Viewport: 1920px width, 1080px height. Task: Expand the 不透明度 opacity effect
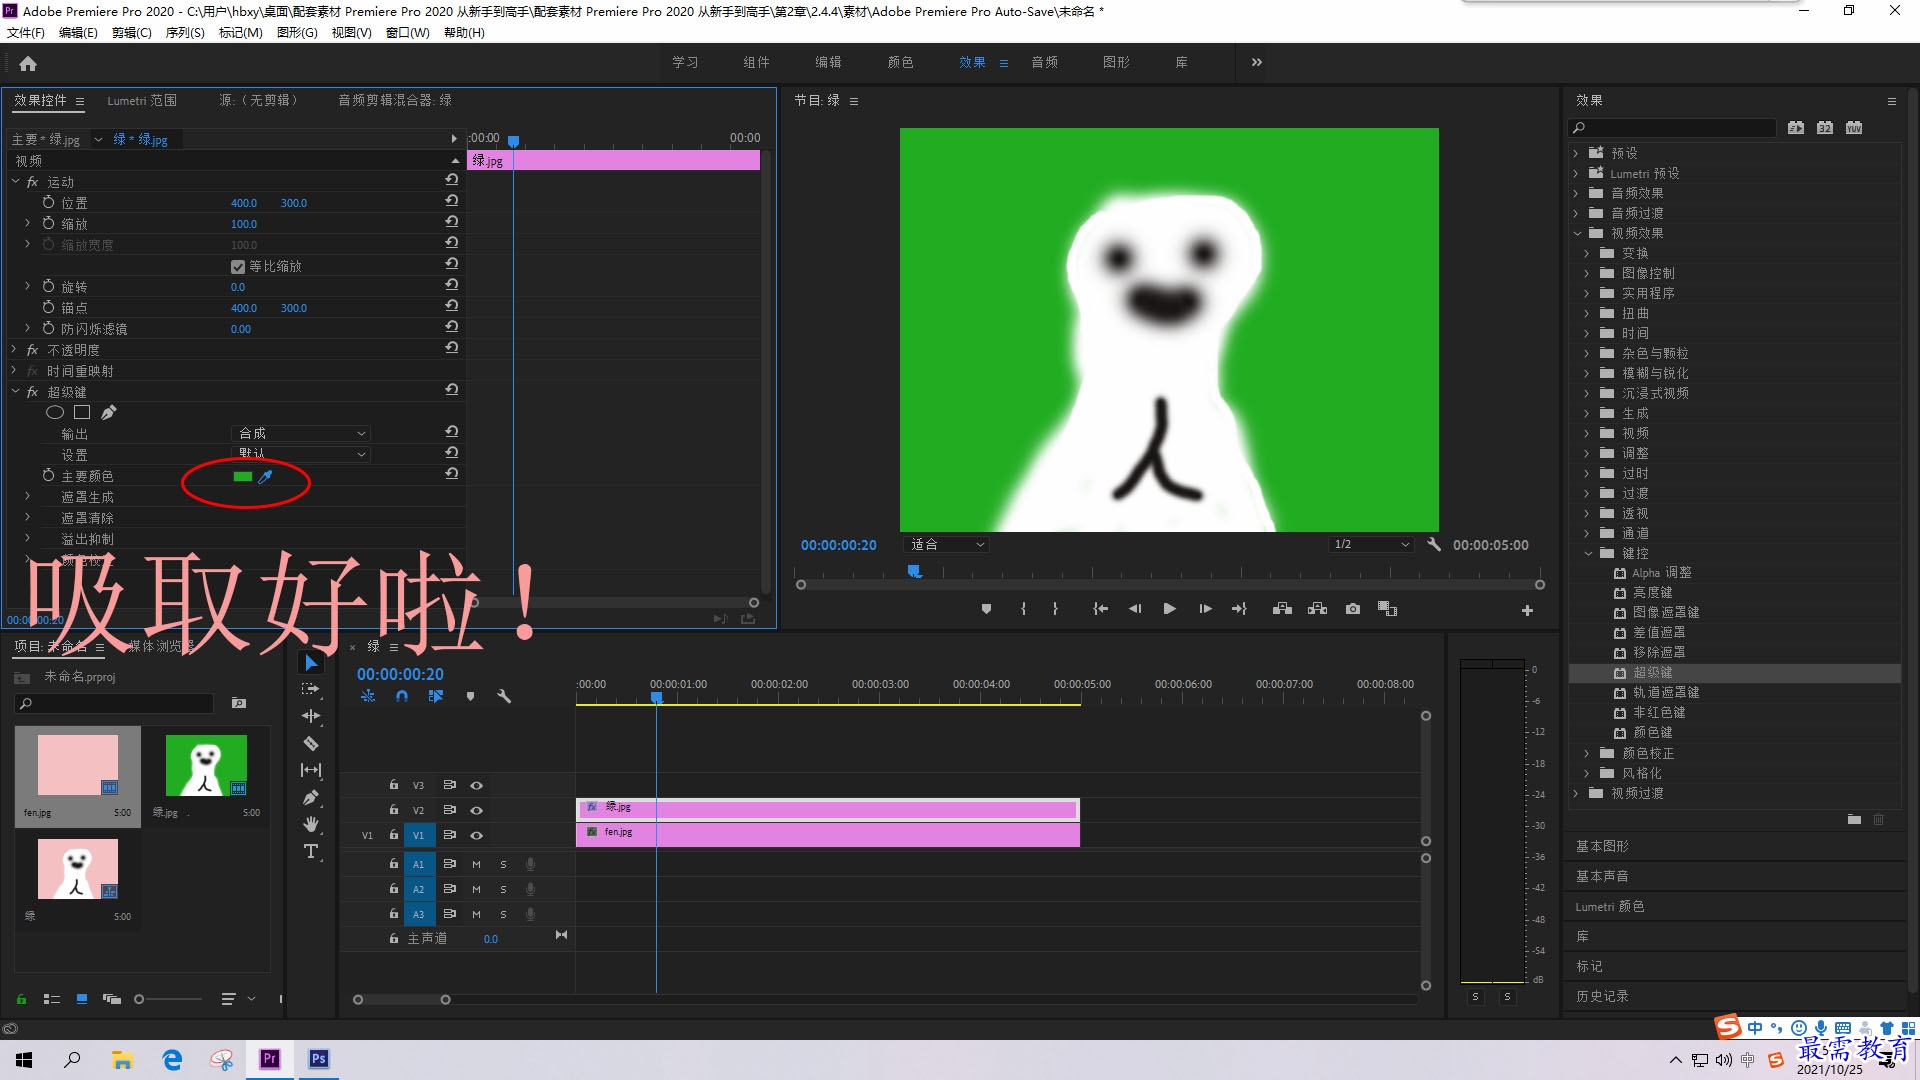[x=14, y=350]
